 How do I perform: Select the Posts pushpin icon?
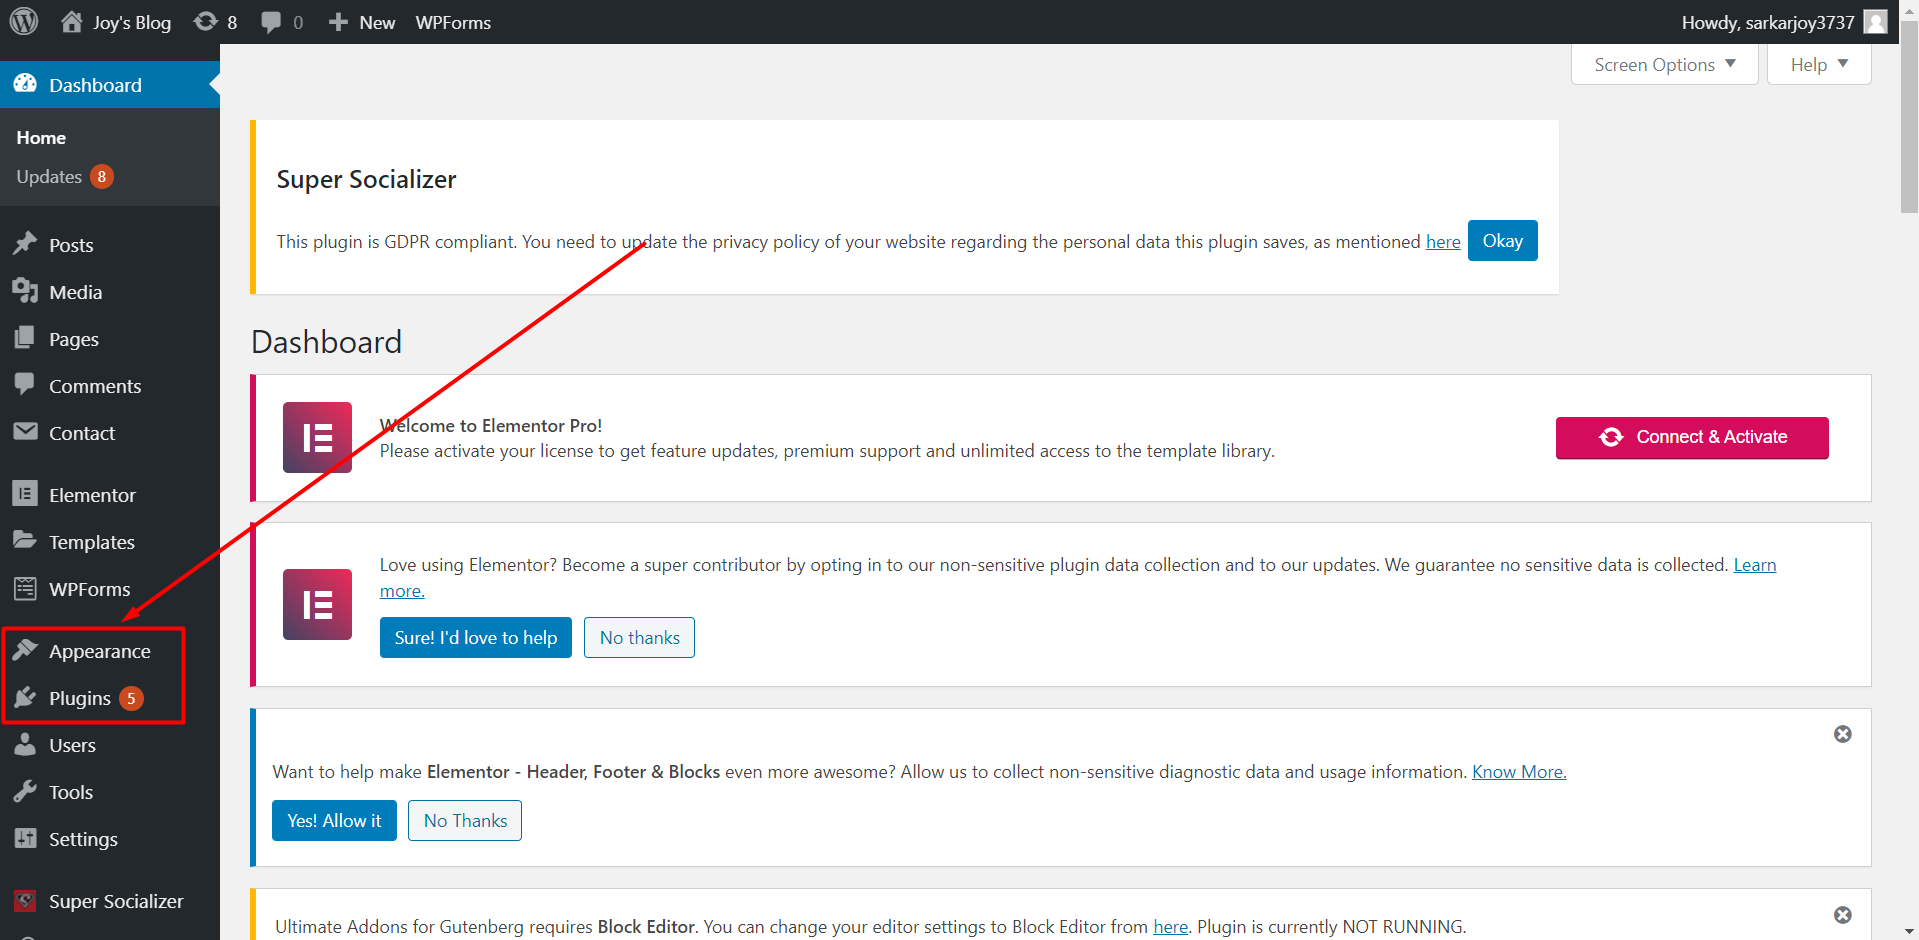tap(26, 244)
